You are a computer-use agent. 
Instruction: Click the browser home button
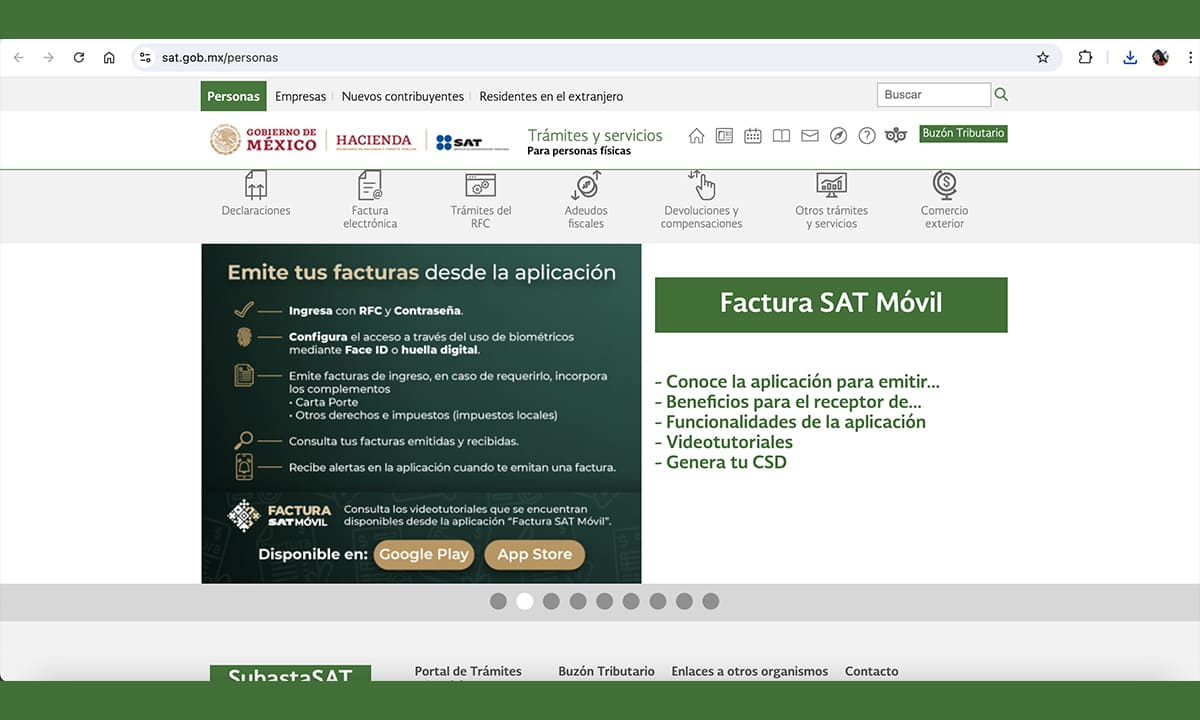tap(109, 58)
